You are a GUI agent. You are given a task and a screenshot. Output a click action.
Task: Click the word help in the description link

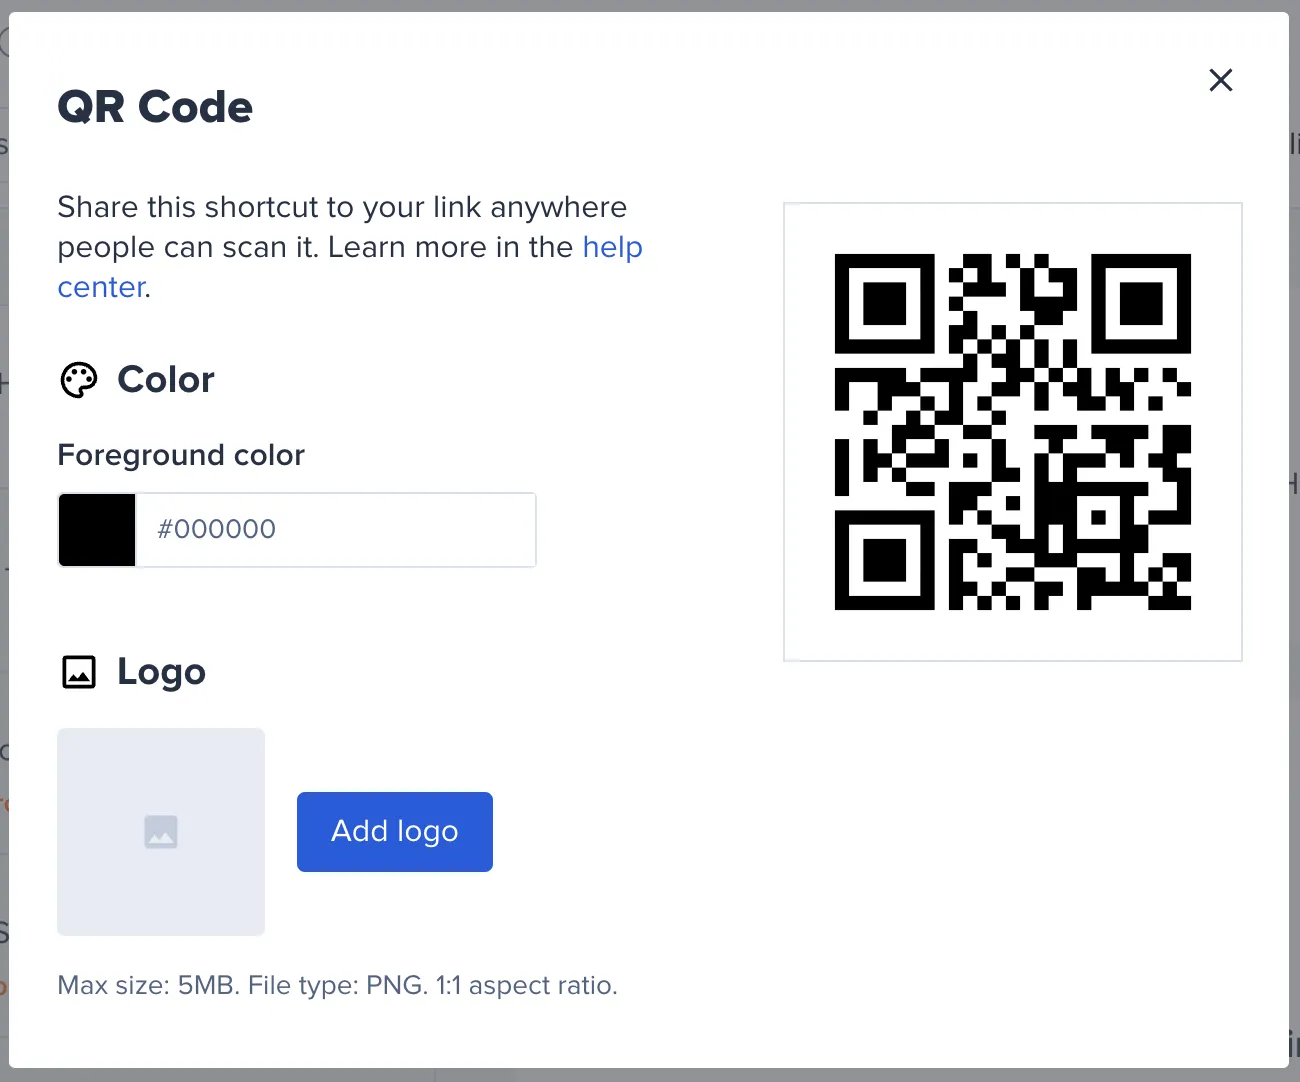click(613, 247)
